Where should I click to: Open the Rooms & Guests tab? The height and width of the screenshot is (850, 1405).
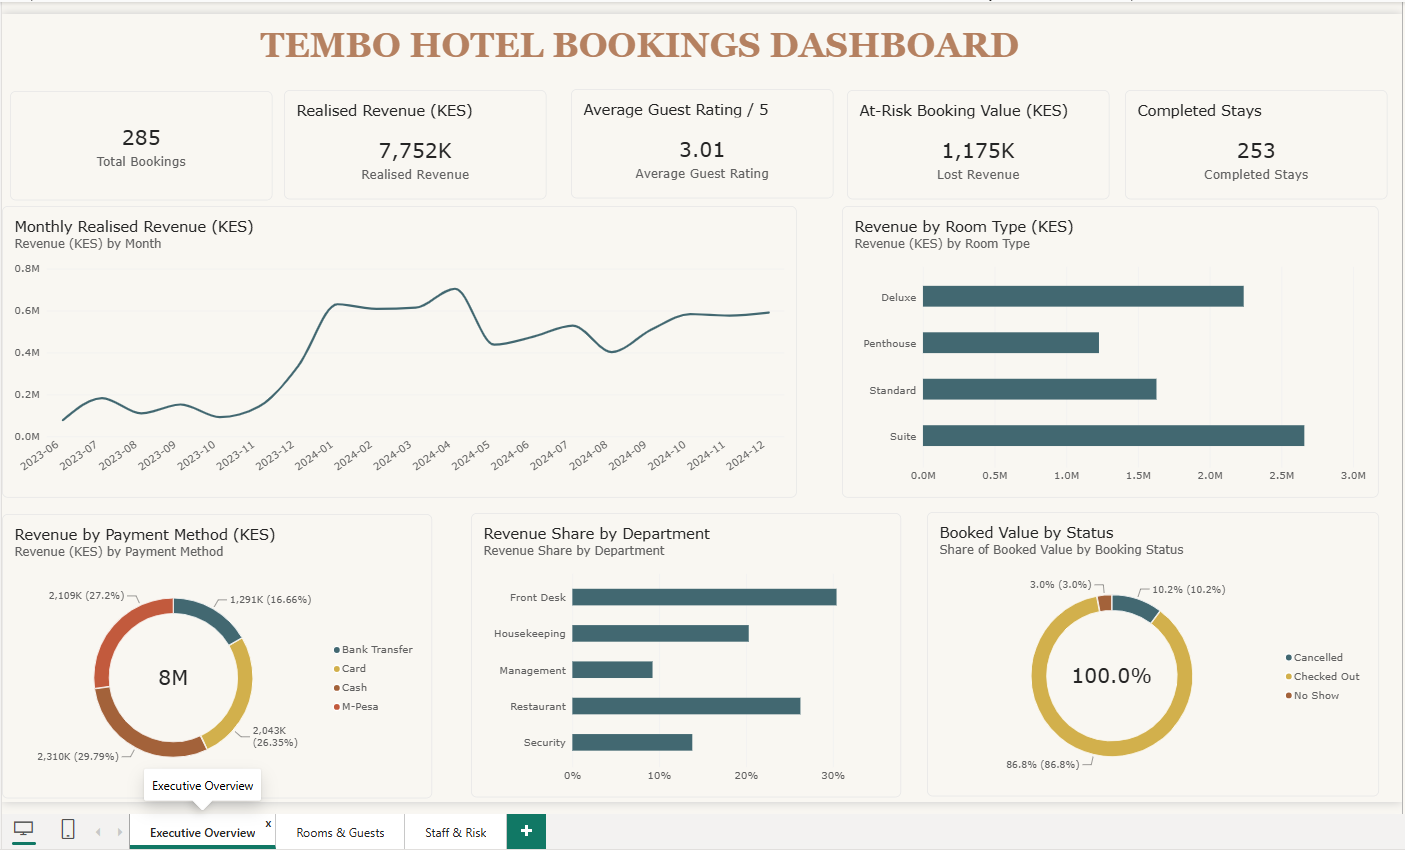(340, 832)
